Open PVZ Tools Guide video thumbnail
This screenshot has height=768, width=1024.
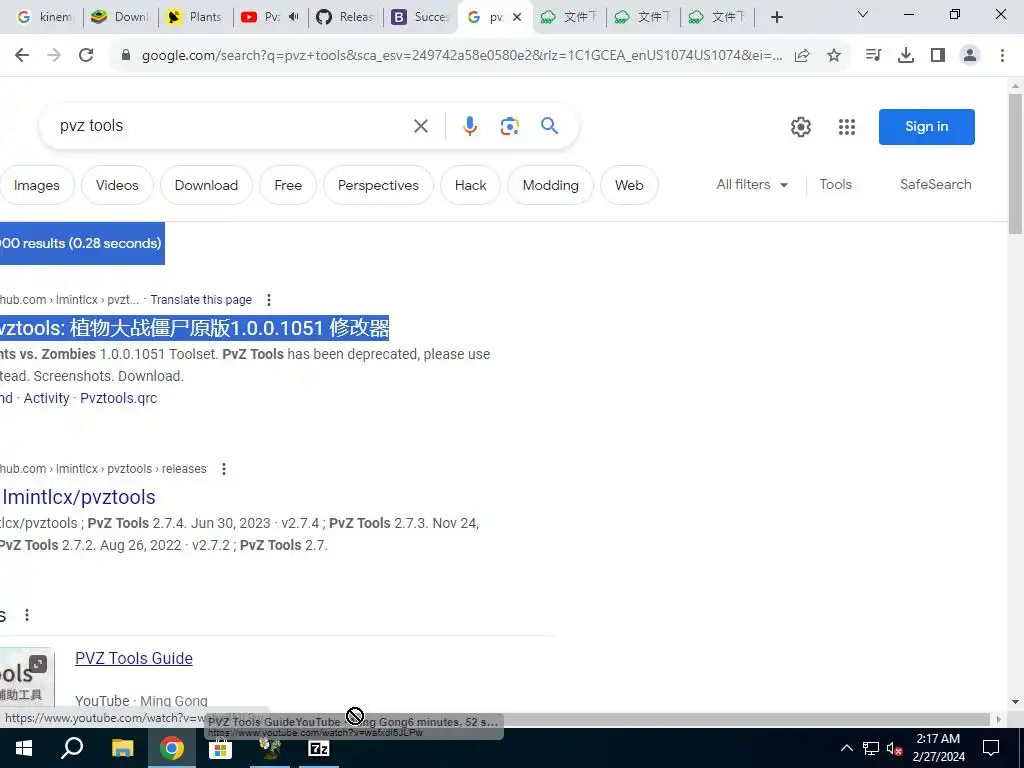pyautogui.click(x=26, y=679)
